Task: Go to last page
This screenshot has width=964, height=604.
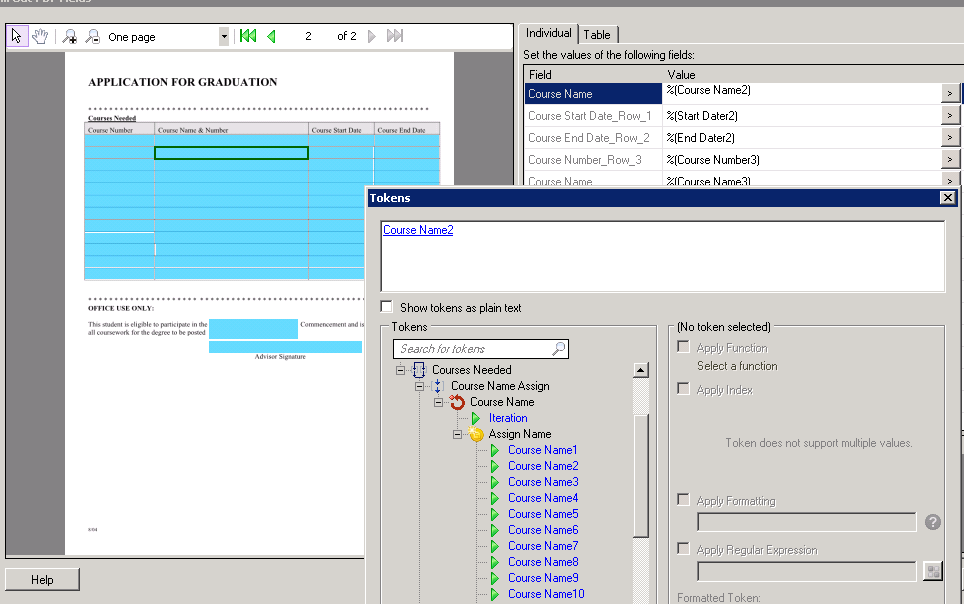Action: coord(395,36)
